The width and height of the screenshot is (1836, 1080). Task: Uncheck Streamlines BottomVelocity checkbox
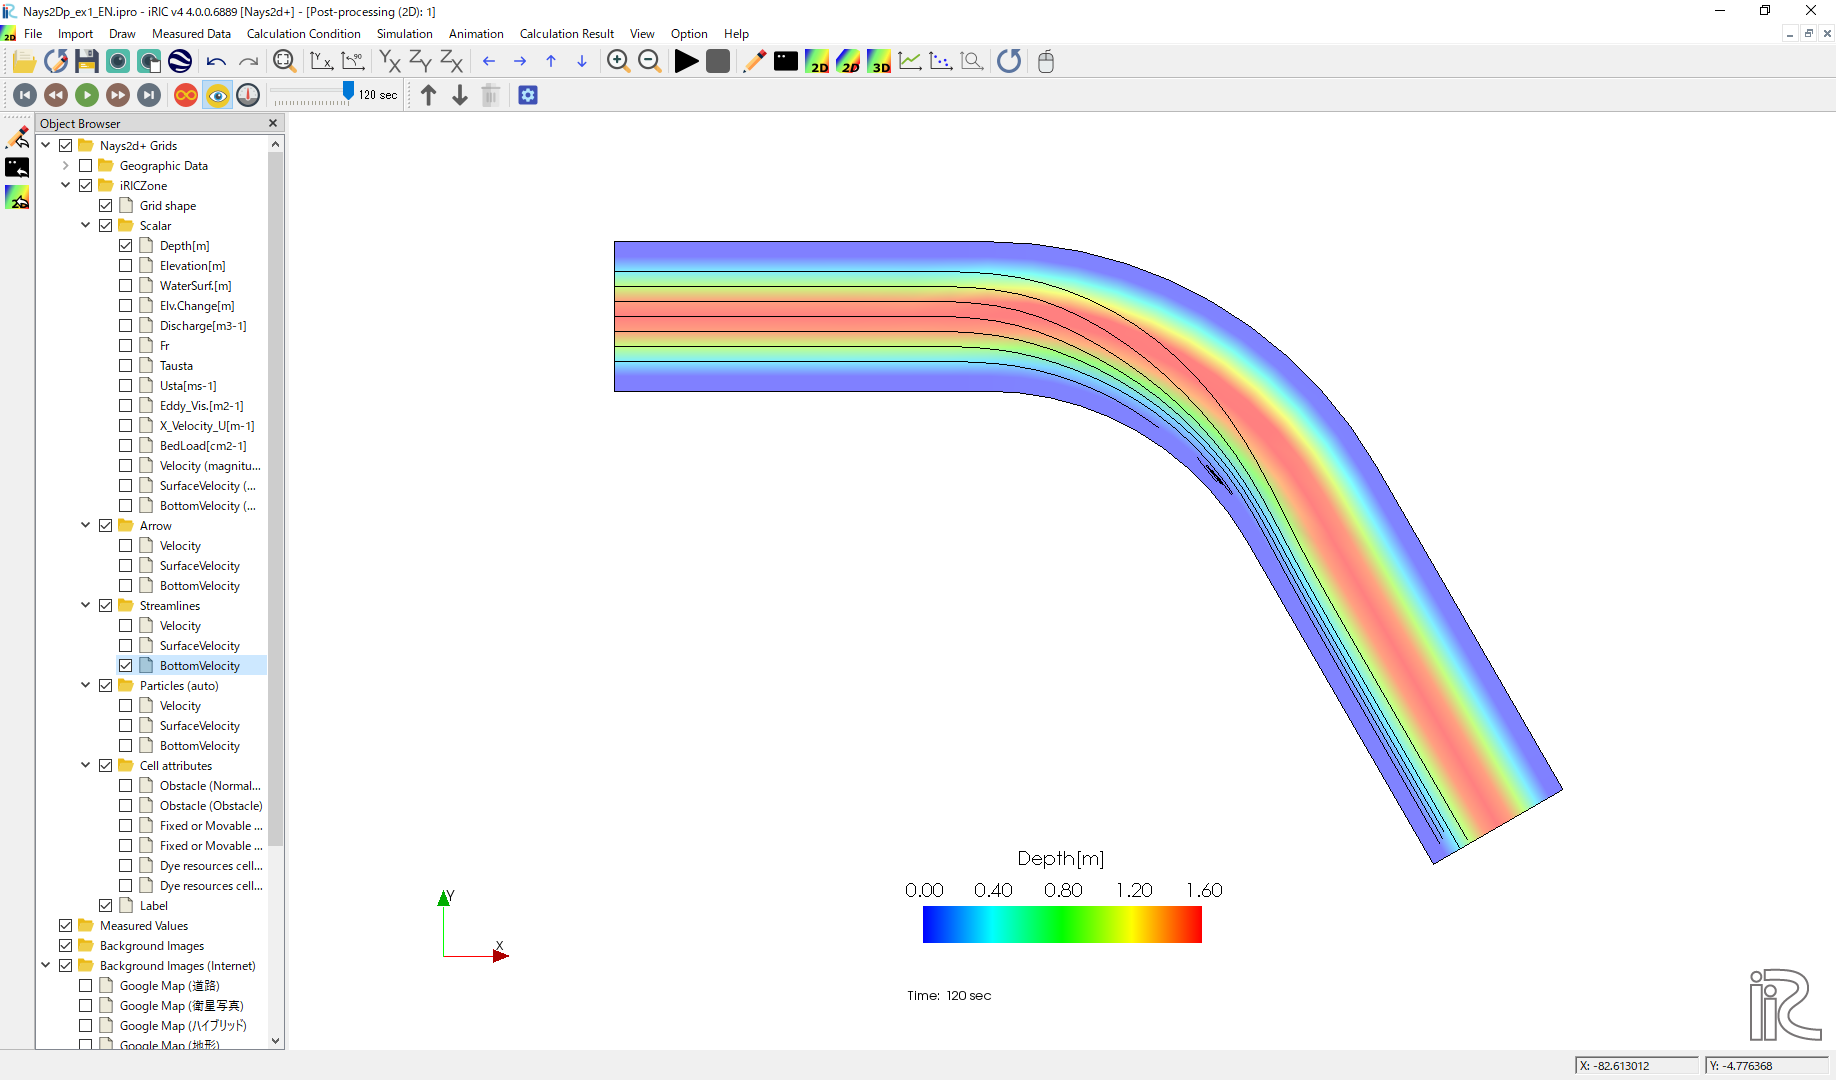[125, 666]
